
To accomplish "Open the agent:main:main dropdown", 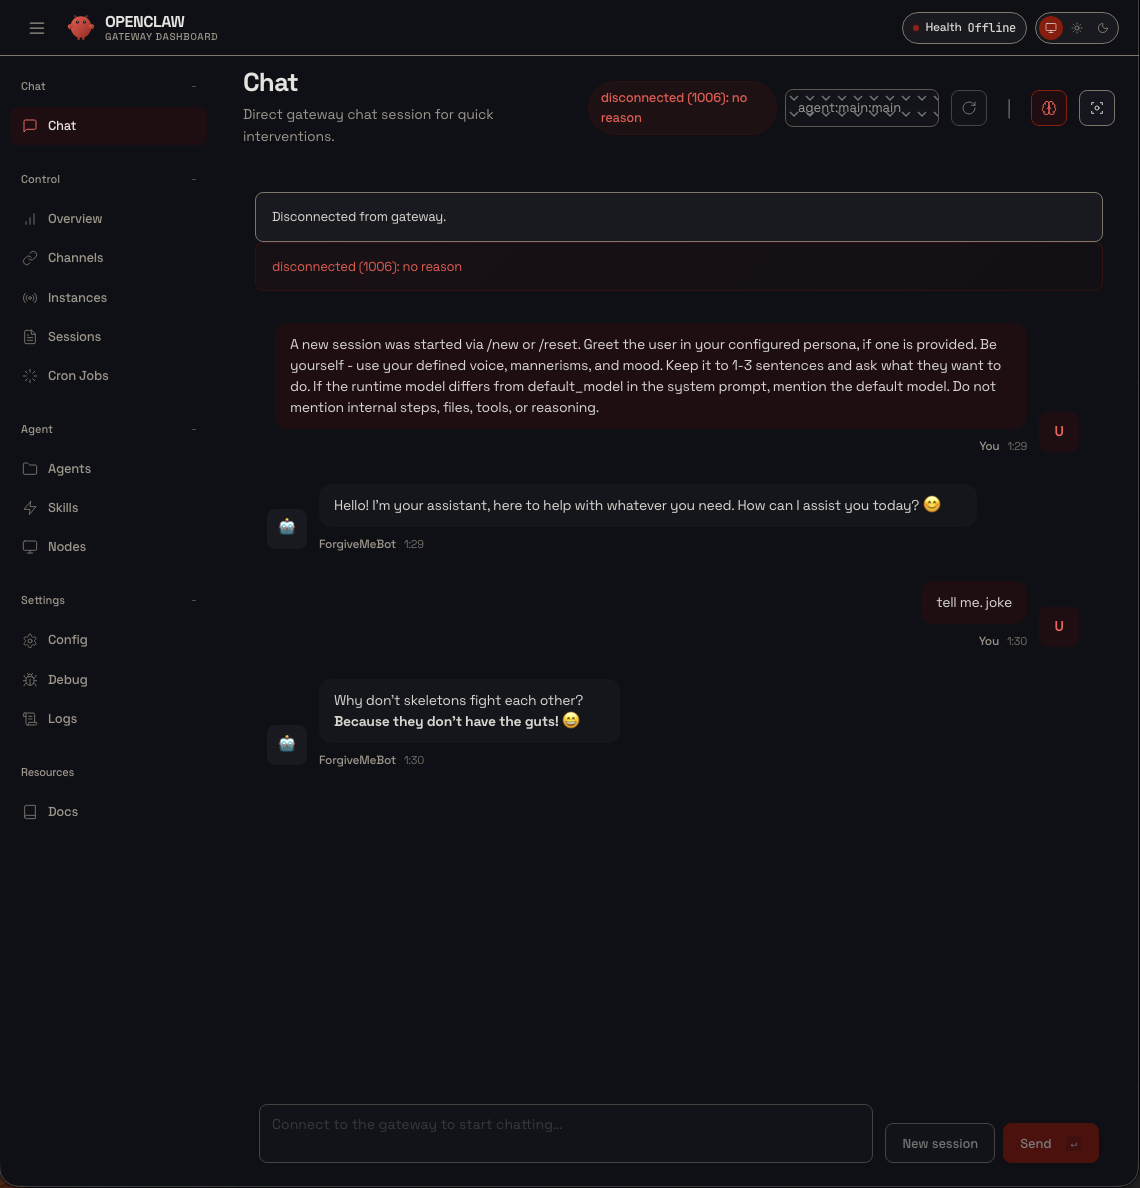I will 861,107.
